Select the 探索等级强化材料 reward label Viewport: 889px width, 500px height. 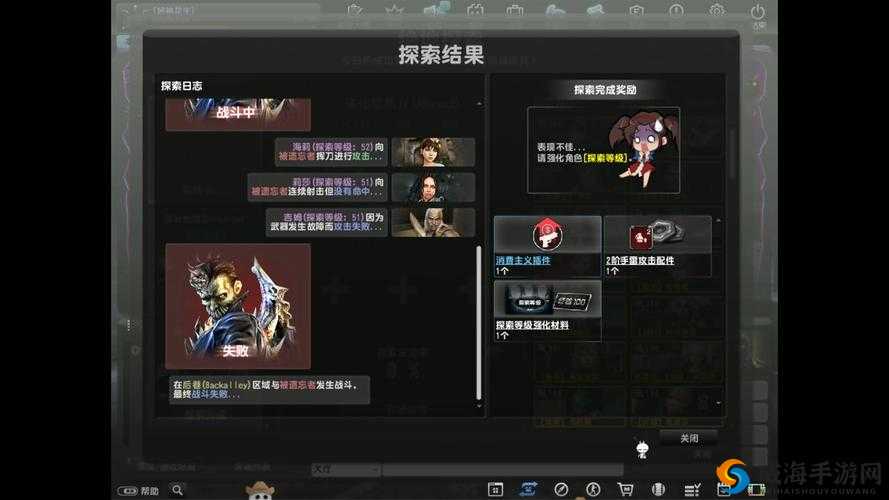pos(532,325)
